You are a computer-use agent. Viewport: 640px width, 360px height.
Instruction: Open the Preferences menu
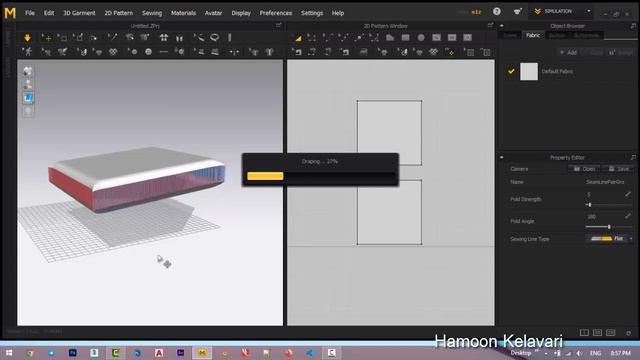[276, 13]
